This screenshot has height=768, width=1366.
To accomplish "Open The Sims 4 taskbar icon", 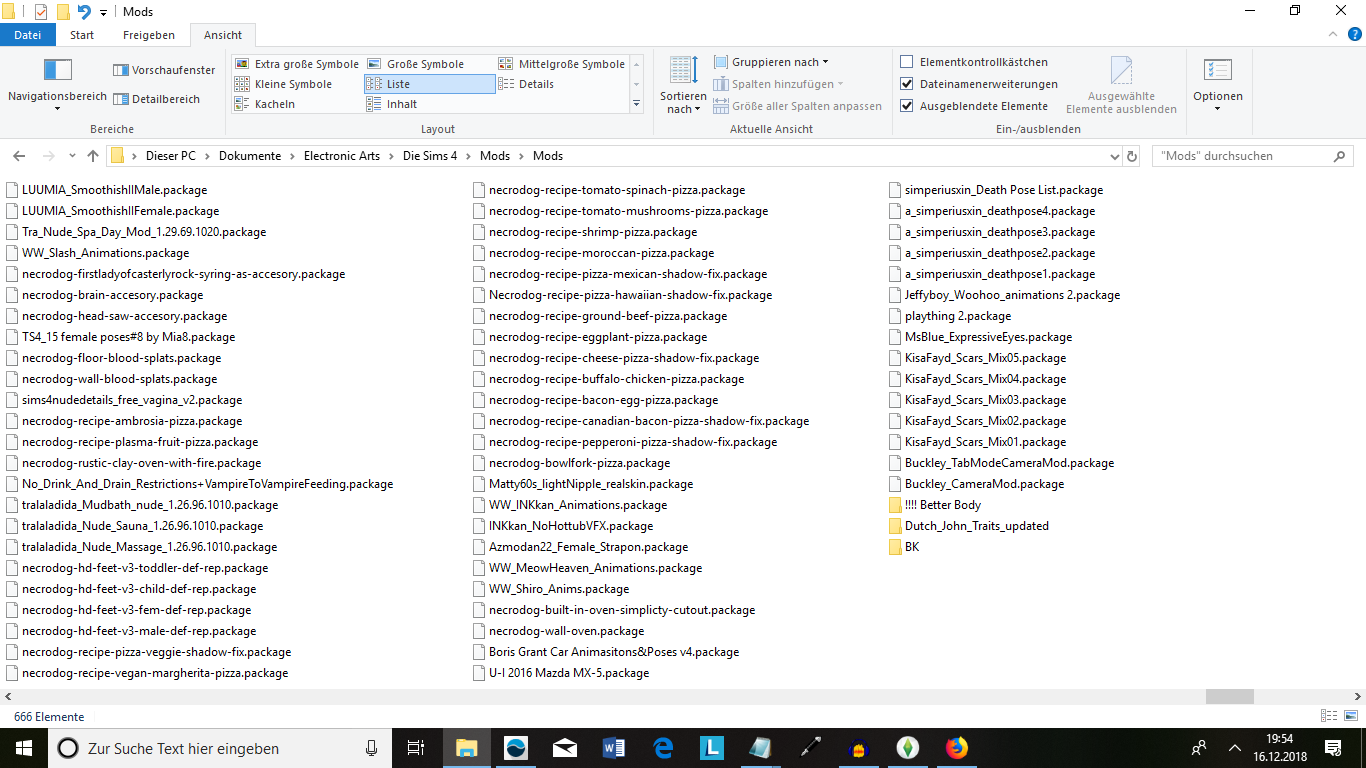I will [x=908, y=748].
